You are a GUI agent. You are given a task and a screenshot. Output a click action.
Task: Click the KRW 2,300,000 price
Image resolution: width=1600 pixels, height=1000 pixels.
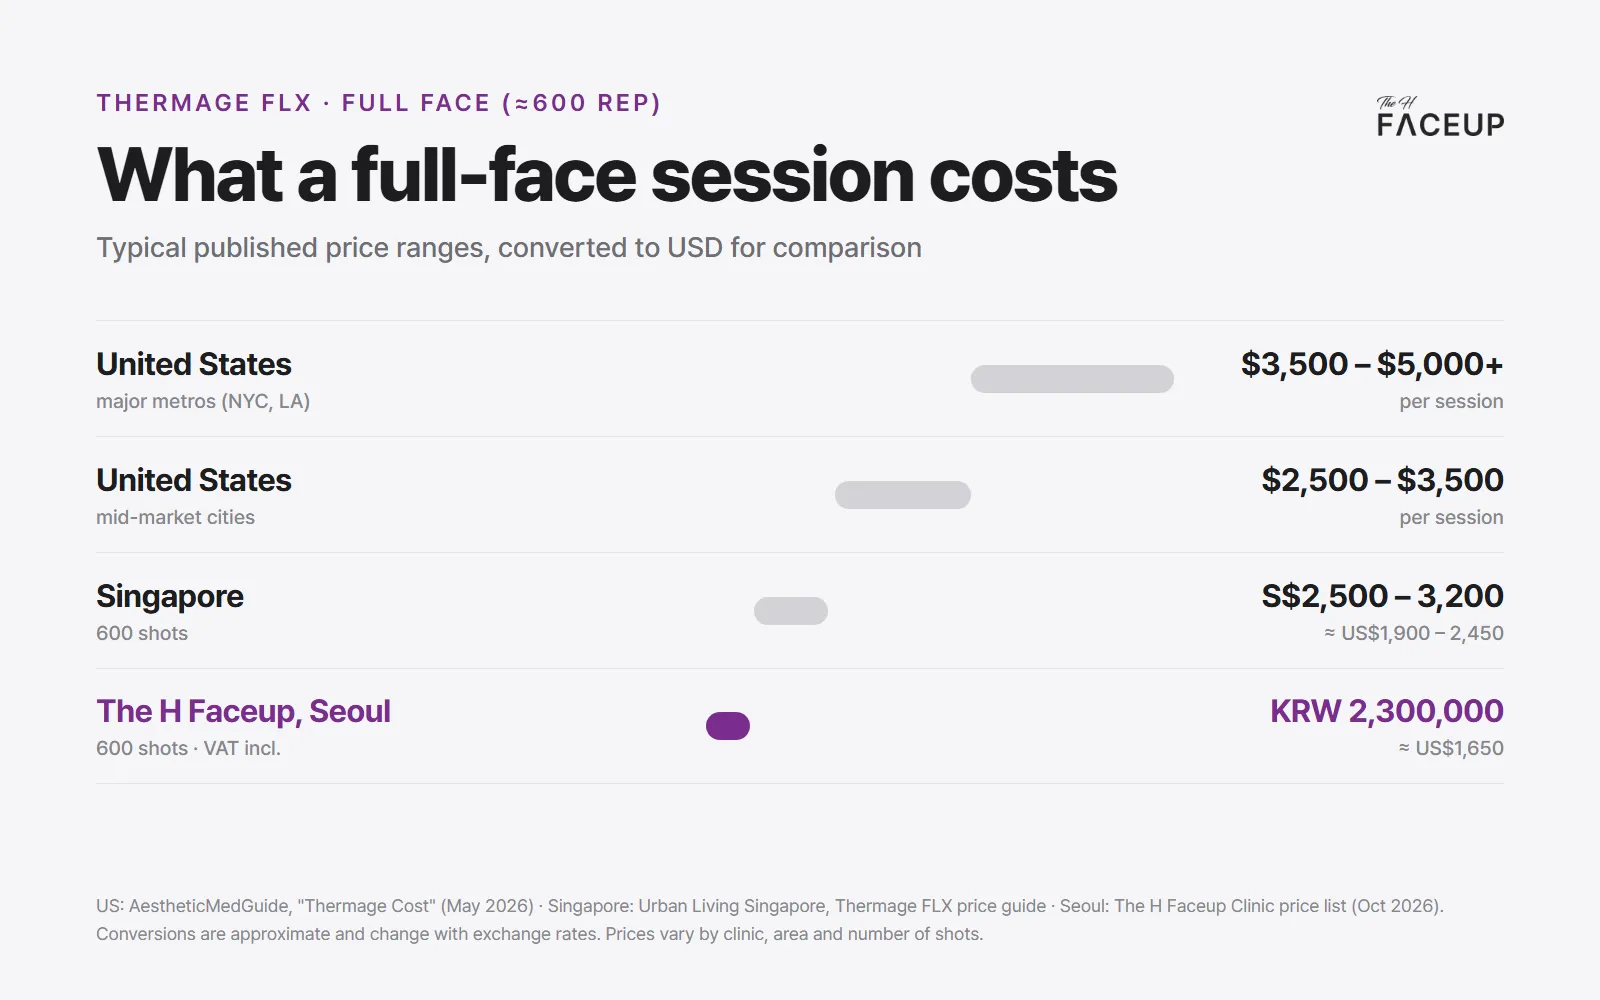pos(1387,711)
